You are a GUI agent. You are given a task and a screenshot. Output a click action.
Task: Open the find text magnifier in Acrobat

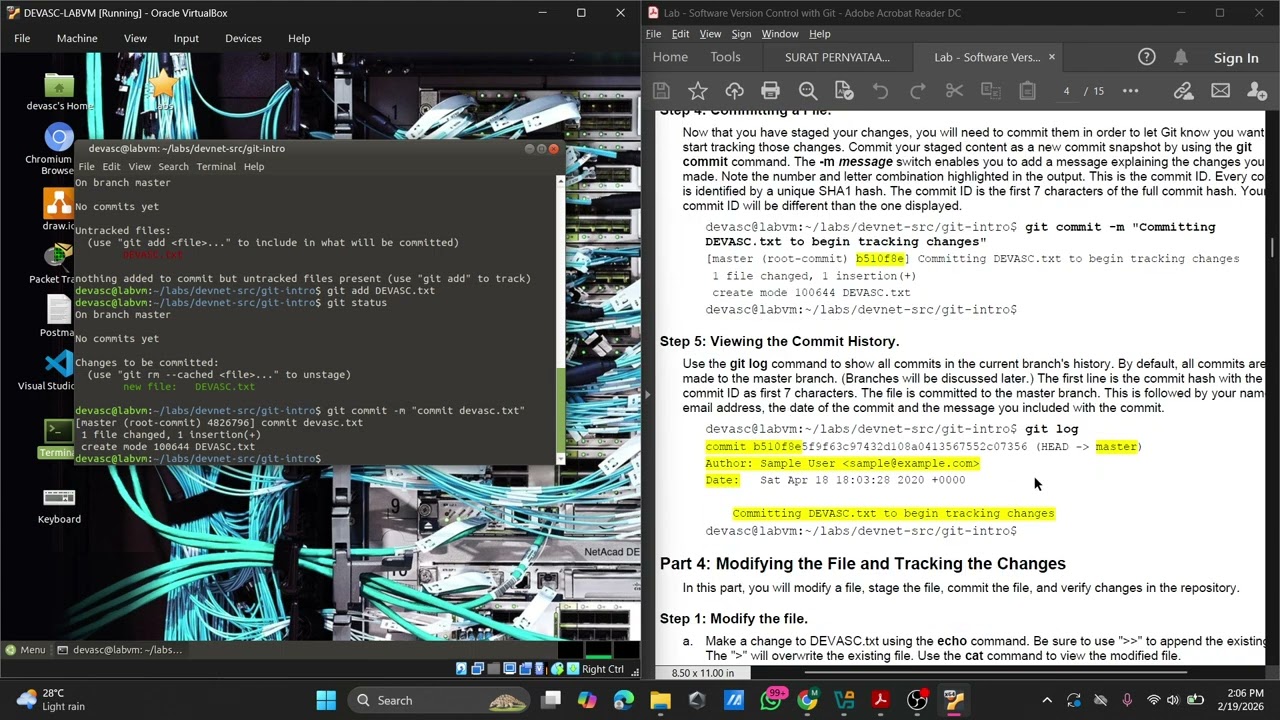807,91
